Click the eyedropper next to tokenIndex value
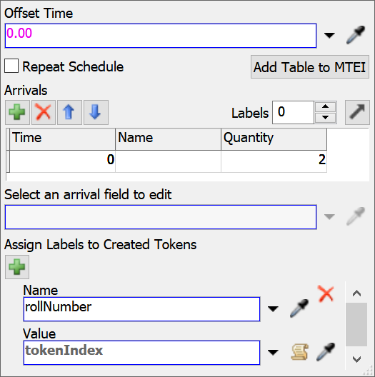This screenshot has height=377, width=375. point(325,352)
